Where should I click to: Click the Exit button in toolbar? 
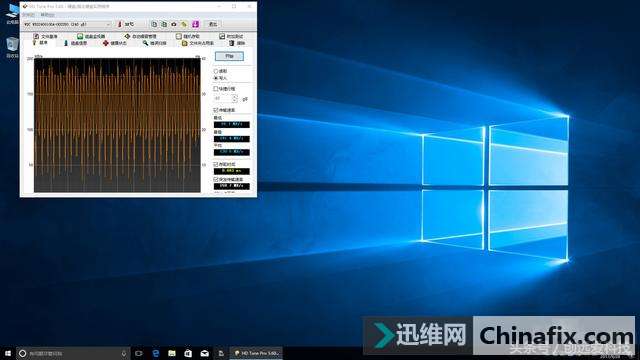tap(213, 24)
